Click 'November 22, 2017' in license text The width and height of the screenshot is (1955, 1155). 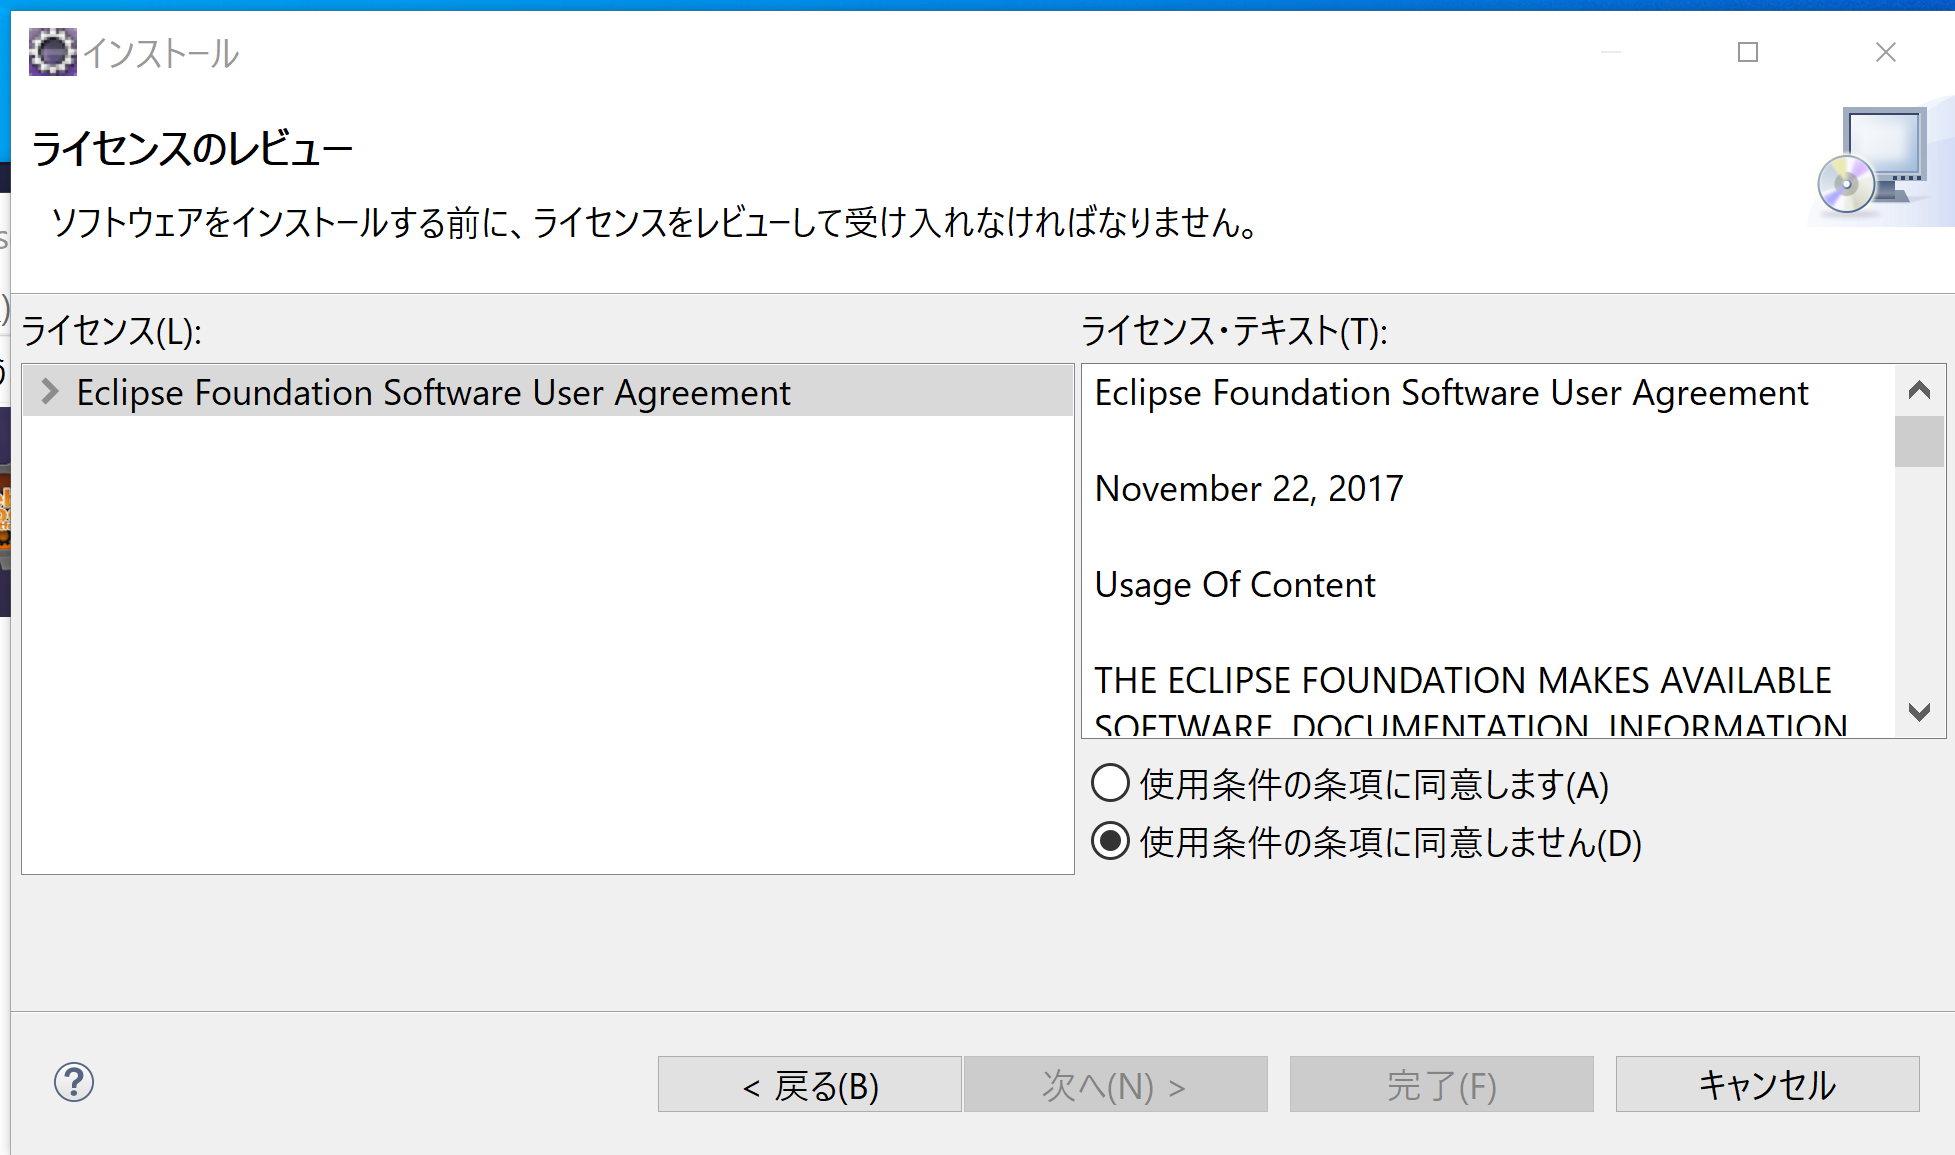1249,489
